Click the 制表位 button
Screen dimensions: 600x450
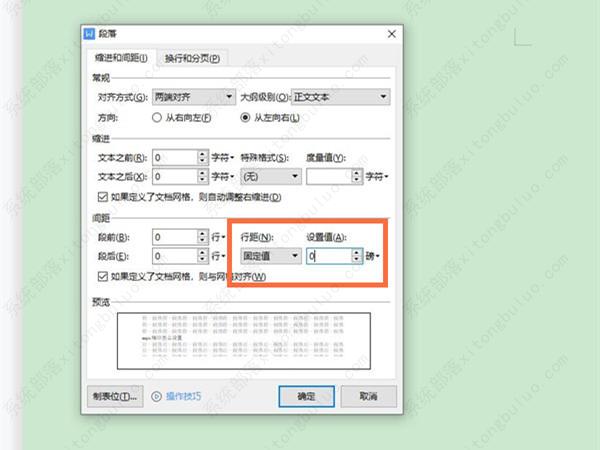pos(114,396)
